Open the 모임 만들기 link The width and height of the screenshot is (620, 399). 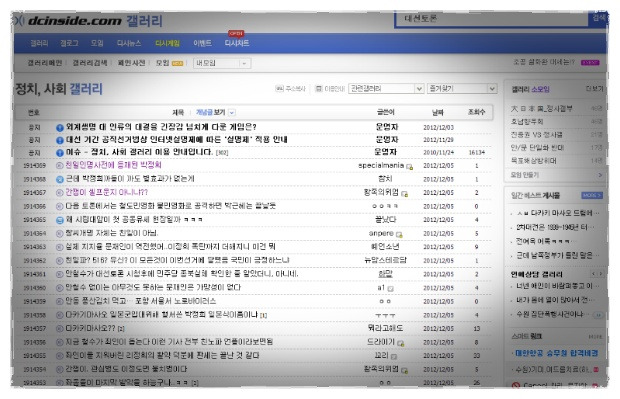click(525, 175)
